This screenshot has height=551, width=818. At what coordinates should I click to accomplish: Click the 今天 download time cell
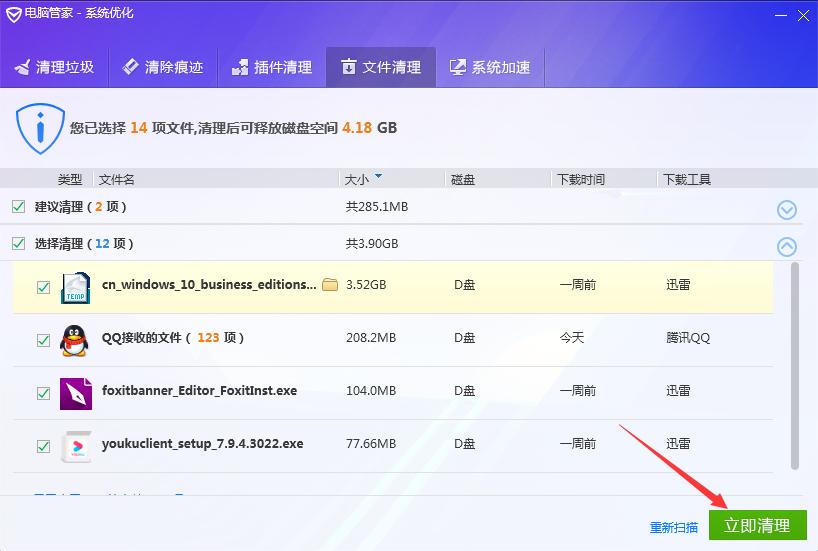[572, 338]
